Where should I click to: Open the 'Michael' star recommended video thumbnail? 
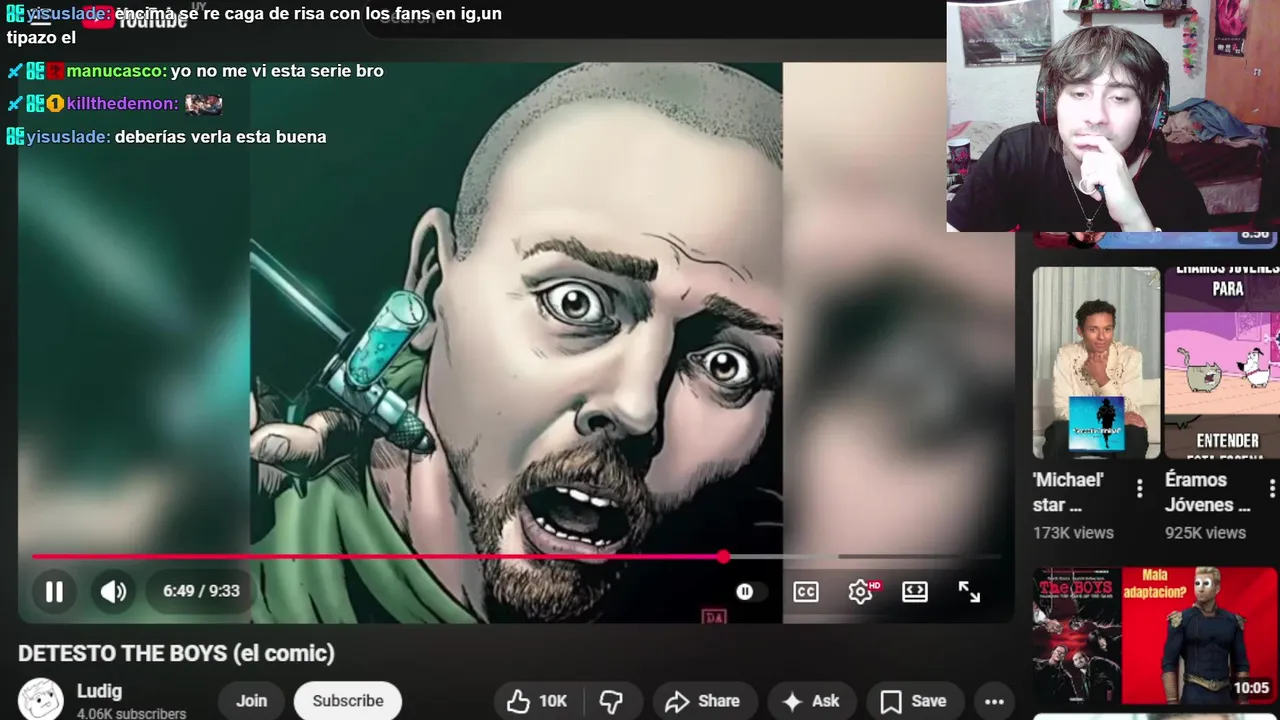click(1096, 362)
